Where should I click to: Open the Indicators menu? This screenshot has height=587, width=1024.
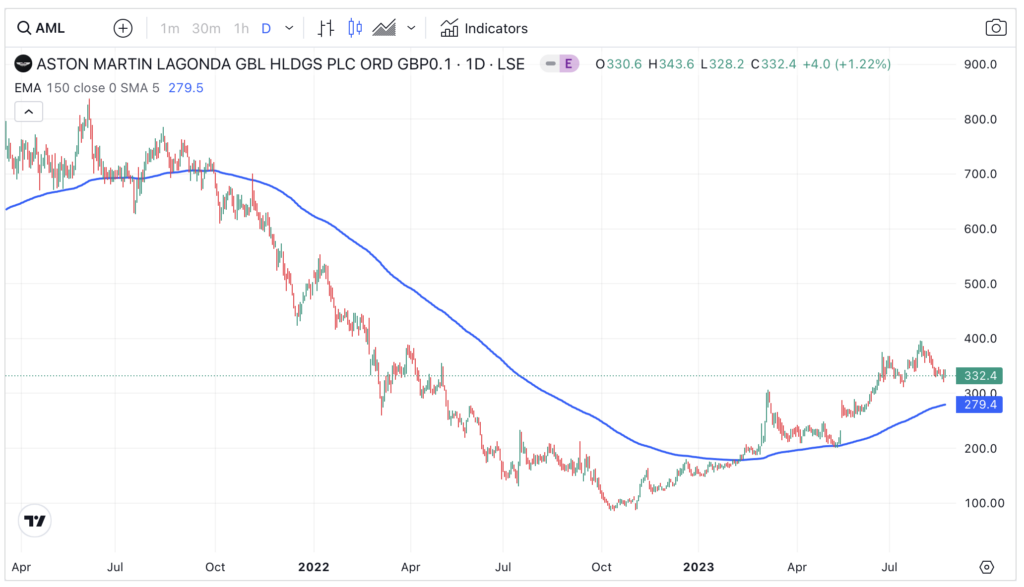tap(483, 28)
